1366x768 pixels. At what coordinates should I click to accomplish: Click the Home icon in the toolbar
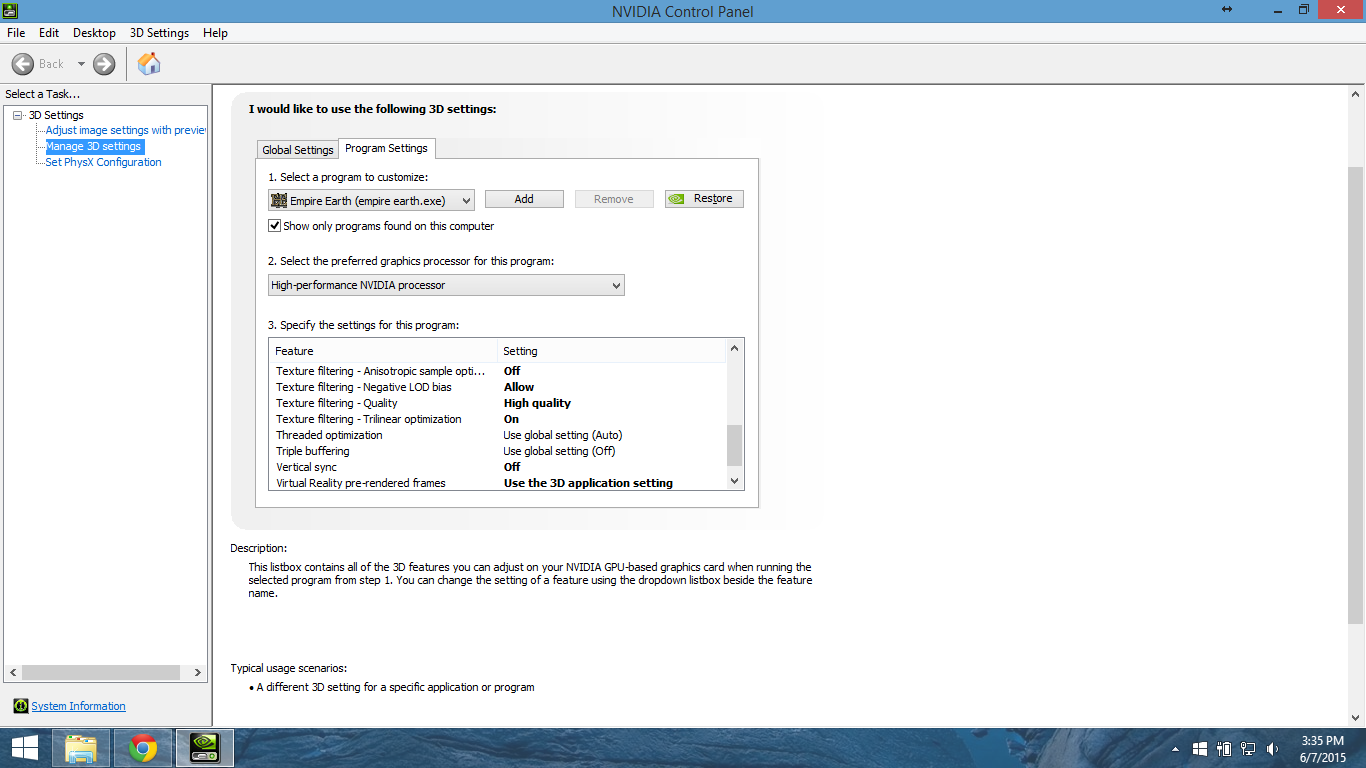tap(149, 64)
